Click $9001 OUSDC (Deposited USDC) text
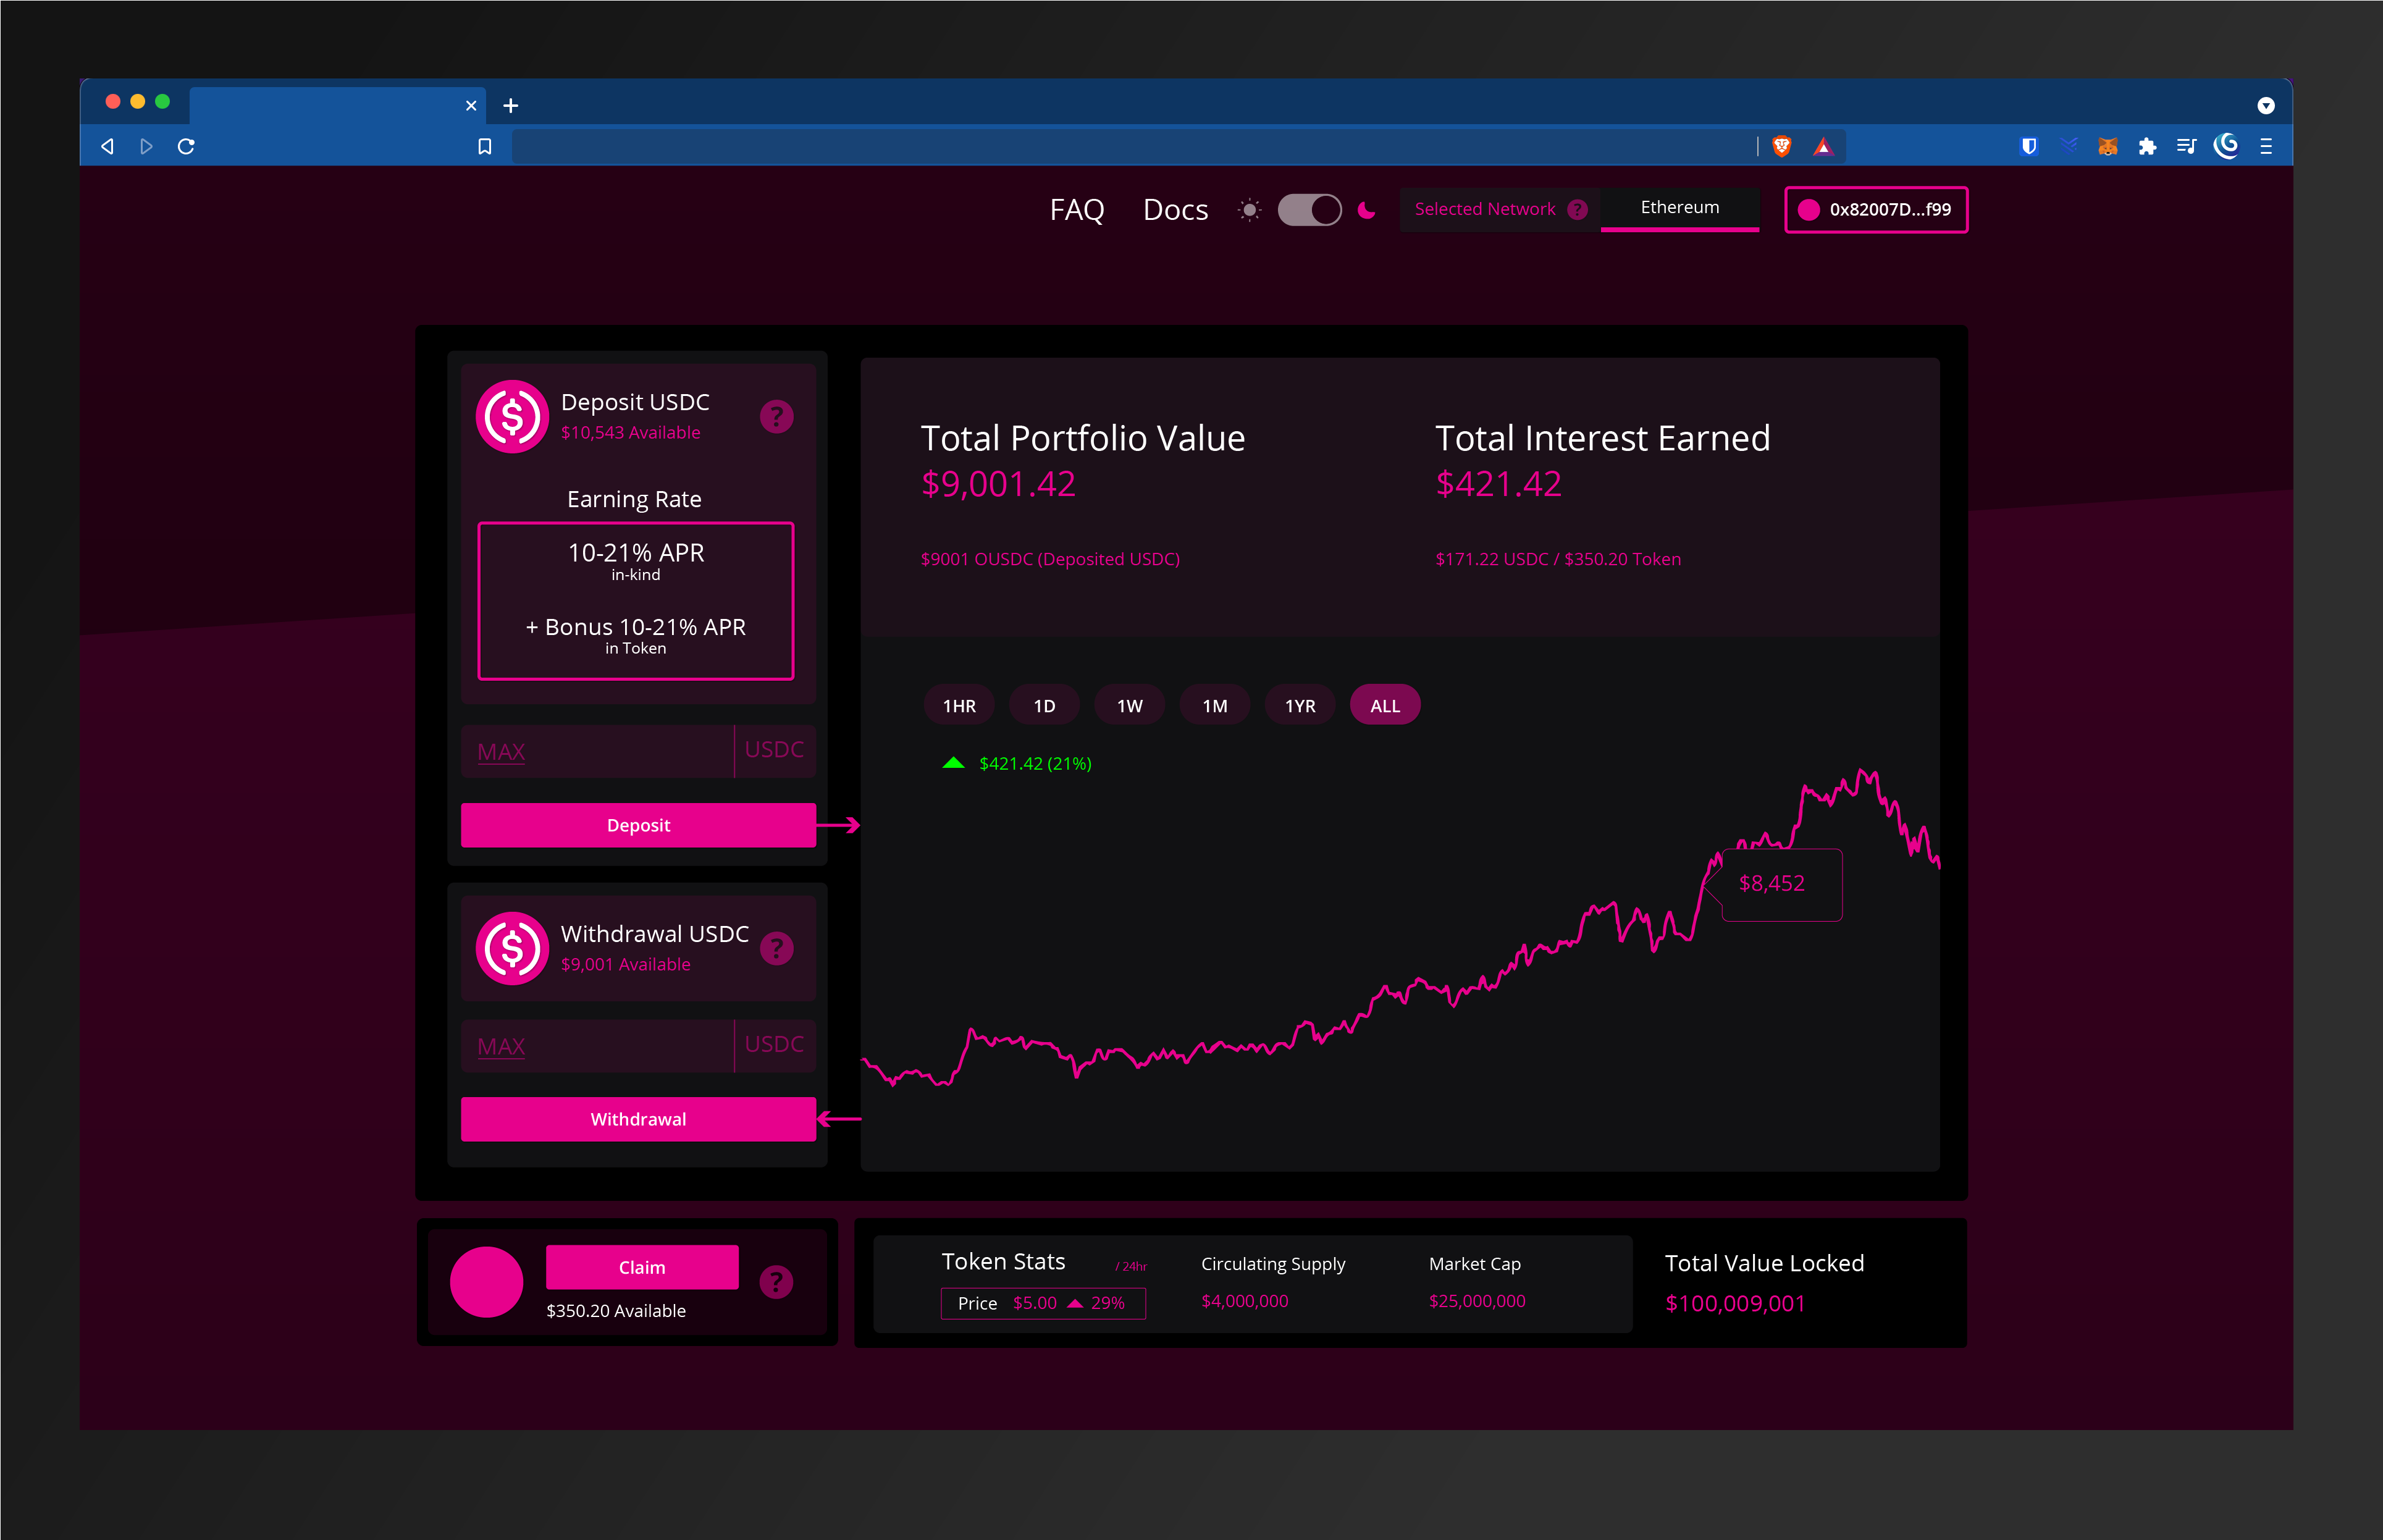Image resolution: width=2383 pixels, height=1540 pixels. tap(1050, 560)
